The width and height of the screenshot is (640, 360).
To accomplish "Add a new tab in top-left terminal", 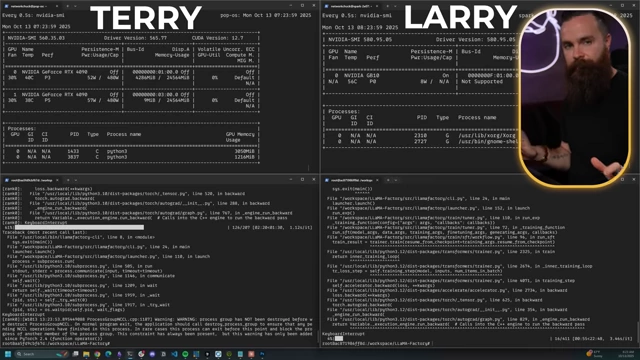I will (67, 6).
